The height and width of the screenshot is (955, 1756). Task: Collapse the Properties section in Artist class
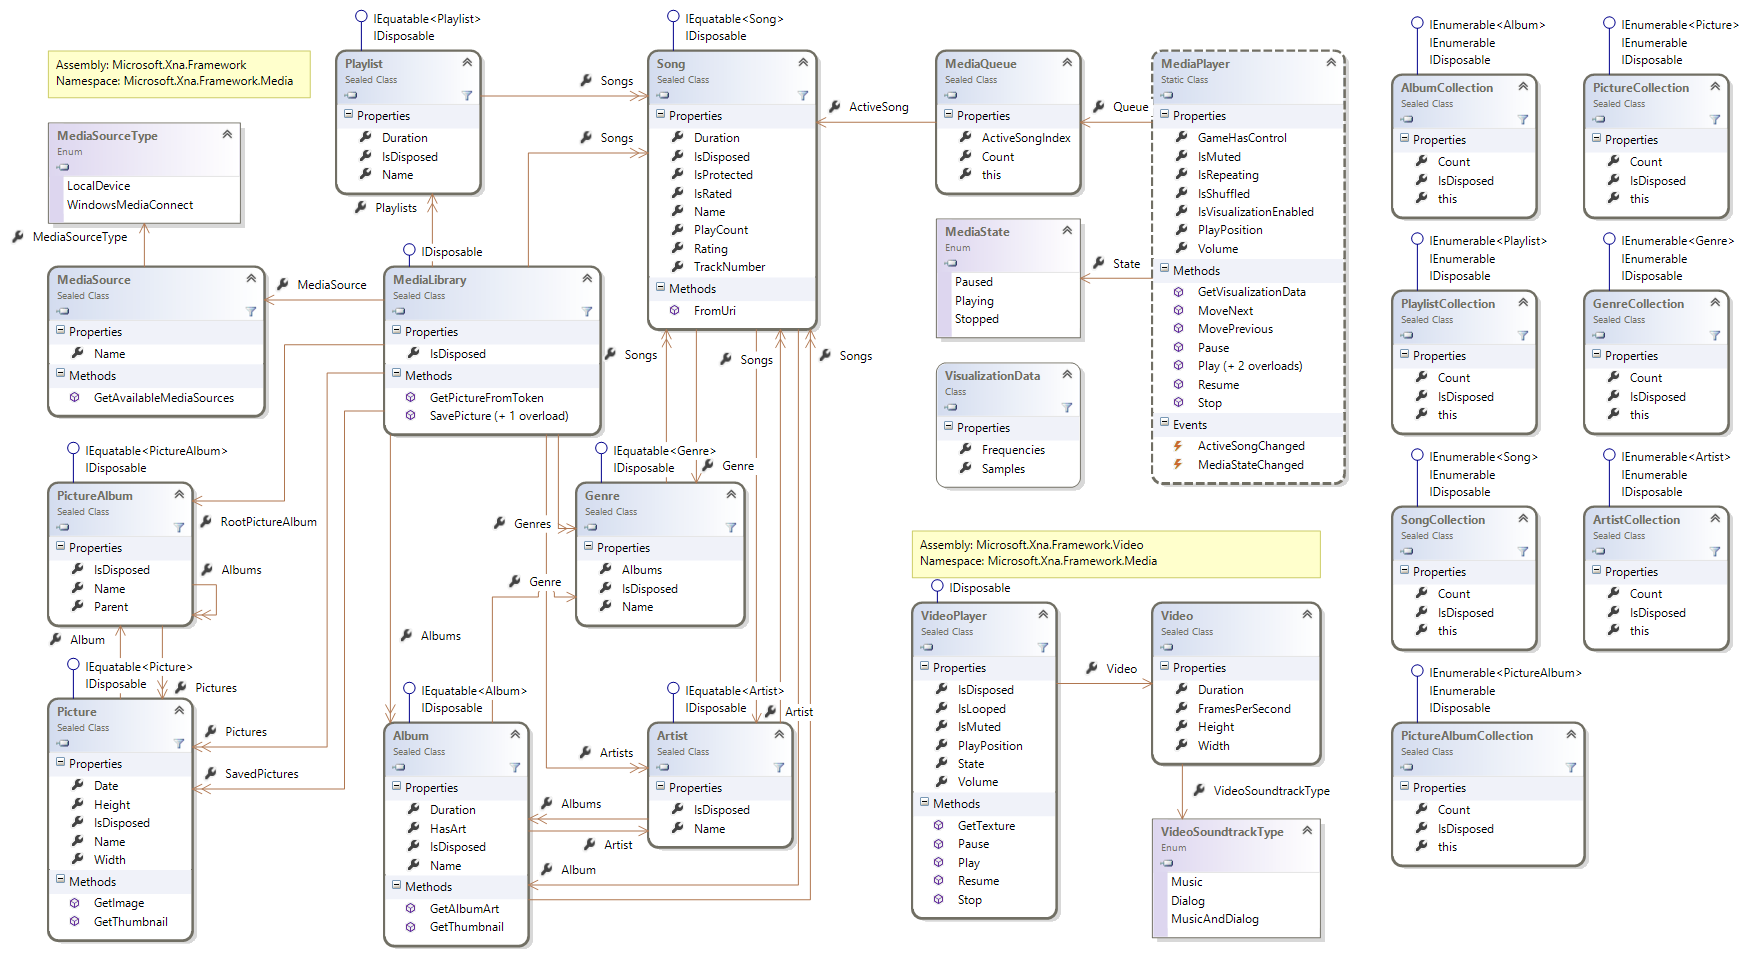pos(661,787)
